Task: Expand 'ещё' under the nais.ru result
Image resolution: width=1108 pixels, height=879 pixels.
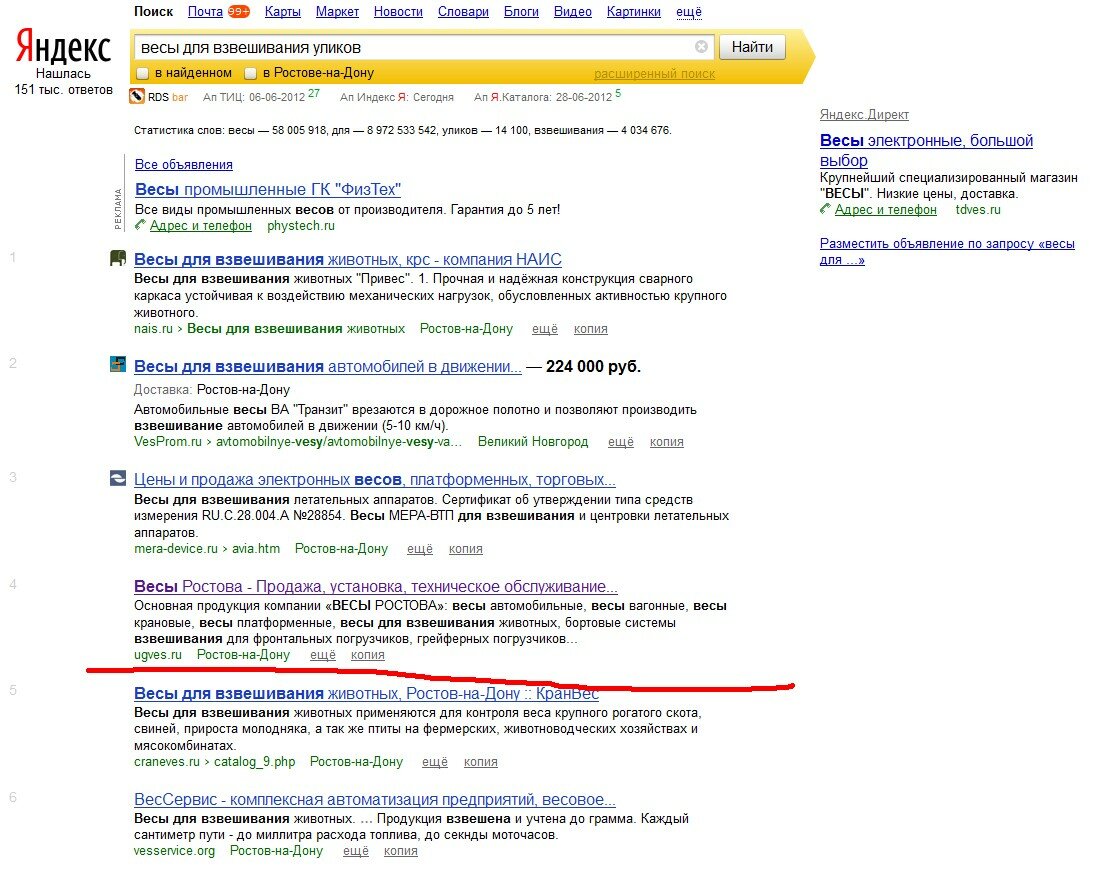Action: tap(545, 329)
